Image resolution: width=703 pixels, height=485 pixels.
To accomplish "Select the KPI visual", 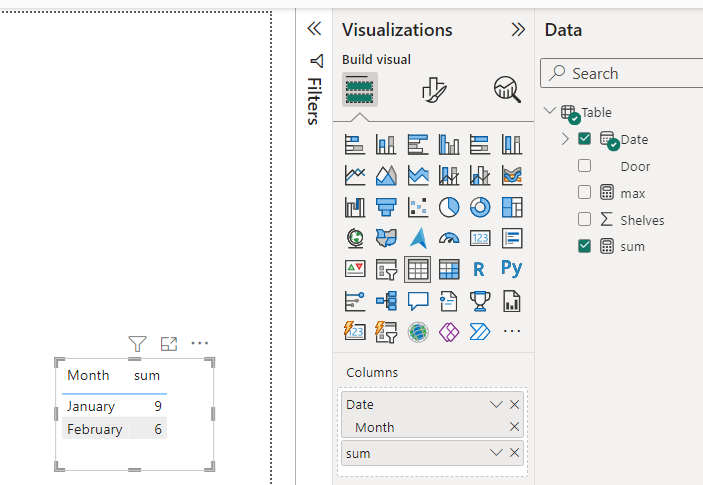I will (x=355, y=269).
